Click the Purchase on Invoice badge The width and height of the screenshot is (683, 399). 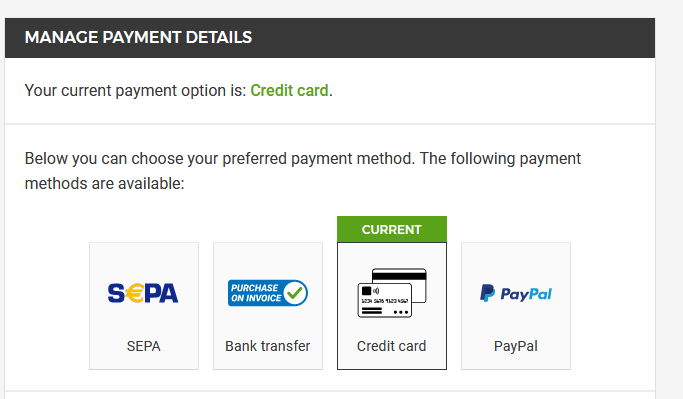point(267,293)
